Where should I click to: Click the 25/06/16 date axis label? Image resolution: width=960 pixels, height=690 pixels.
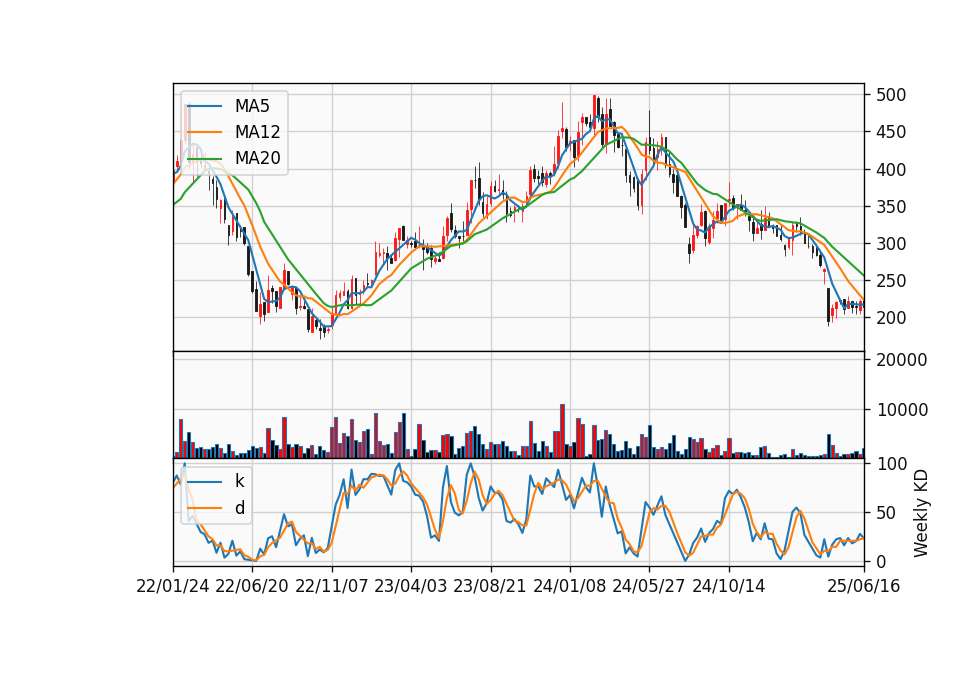(x=864, y=586)
